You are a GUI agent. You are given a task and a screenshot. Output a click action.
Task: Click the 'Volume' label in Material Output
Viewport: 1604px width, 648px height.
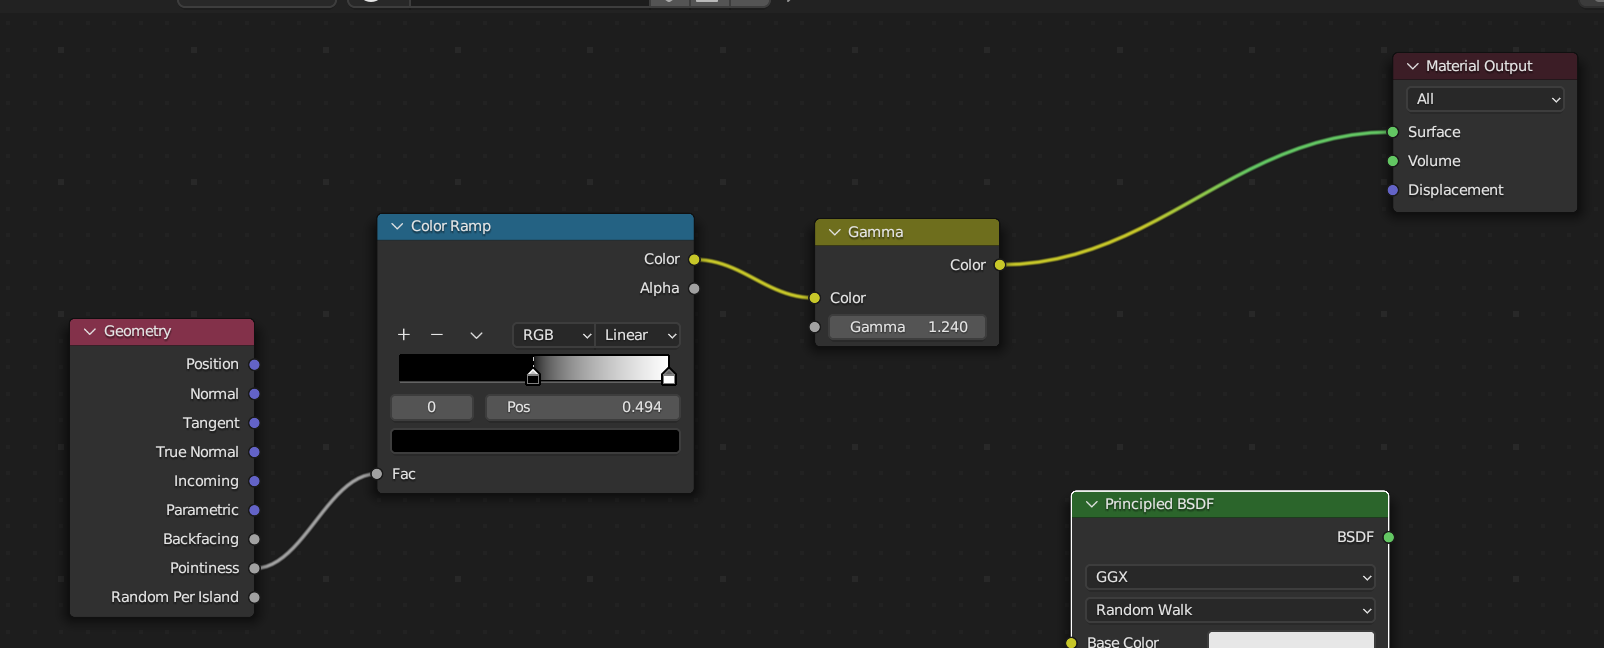point(1434,161)
